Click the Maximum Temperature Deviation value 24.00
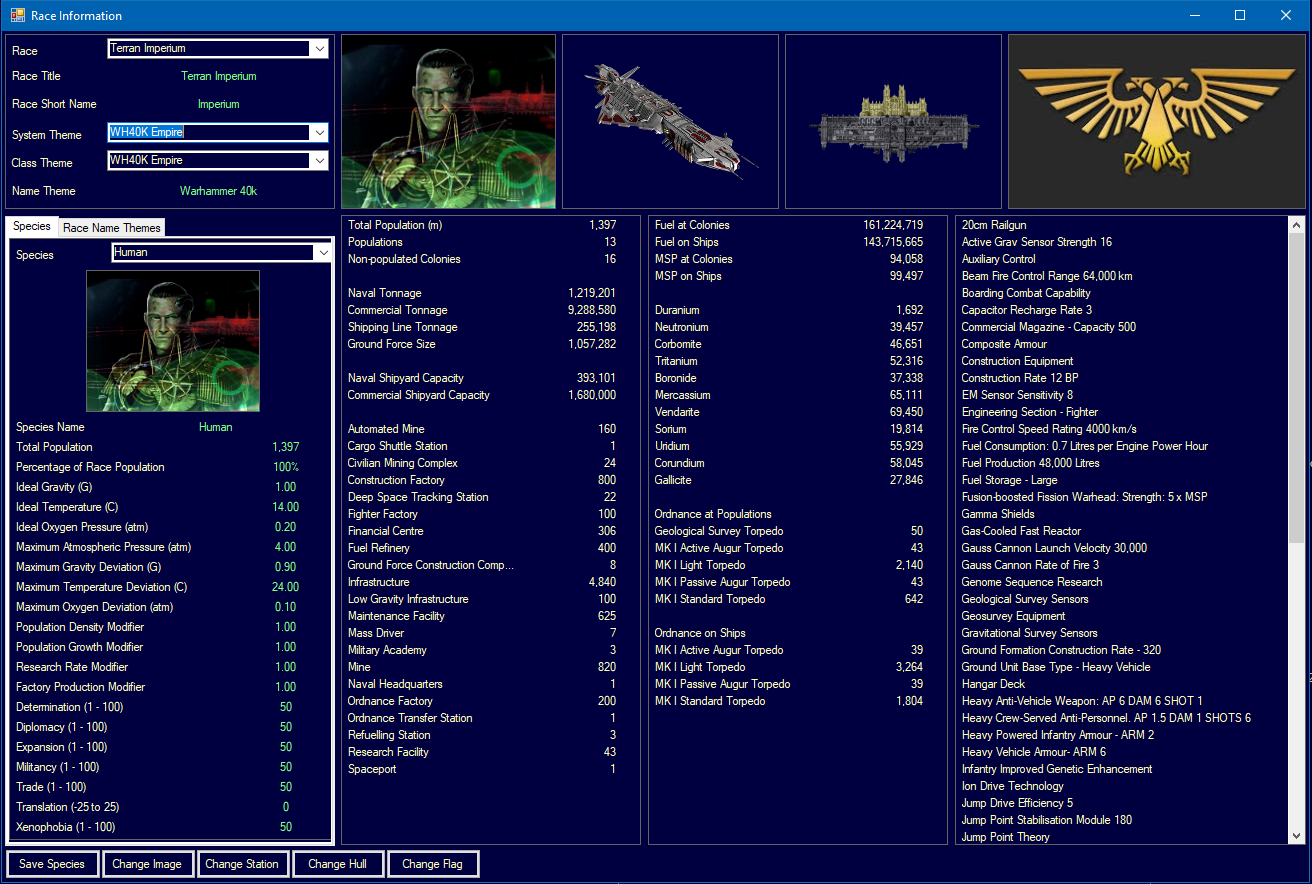1312x884 pixels. coord(286,587)
